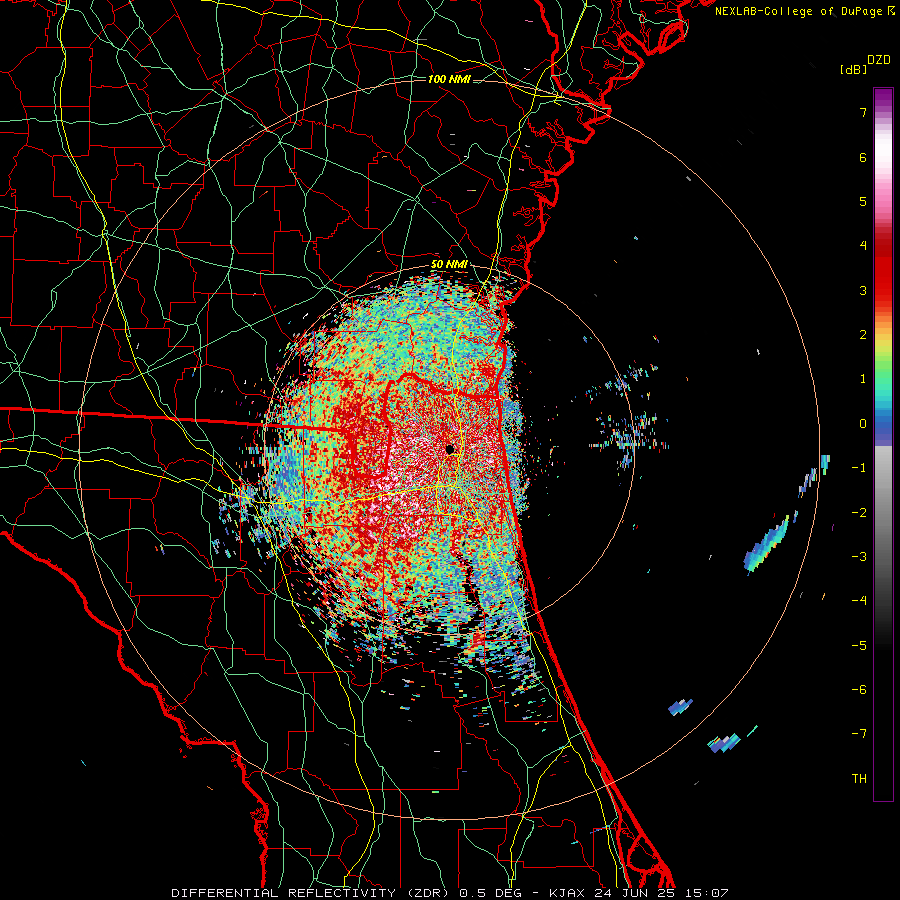900x900 pixels.
Task: Click the 4 value on the color scale
Action: point(863,246)
